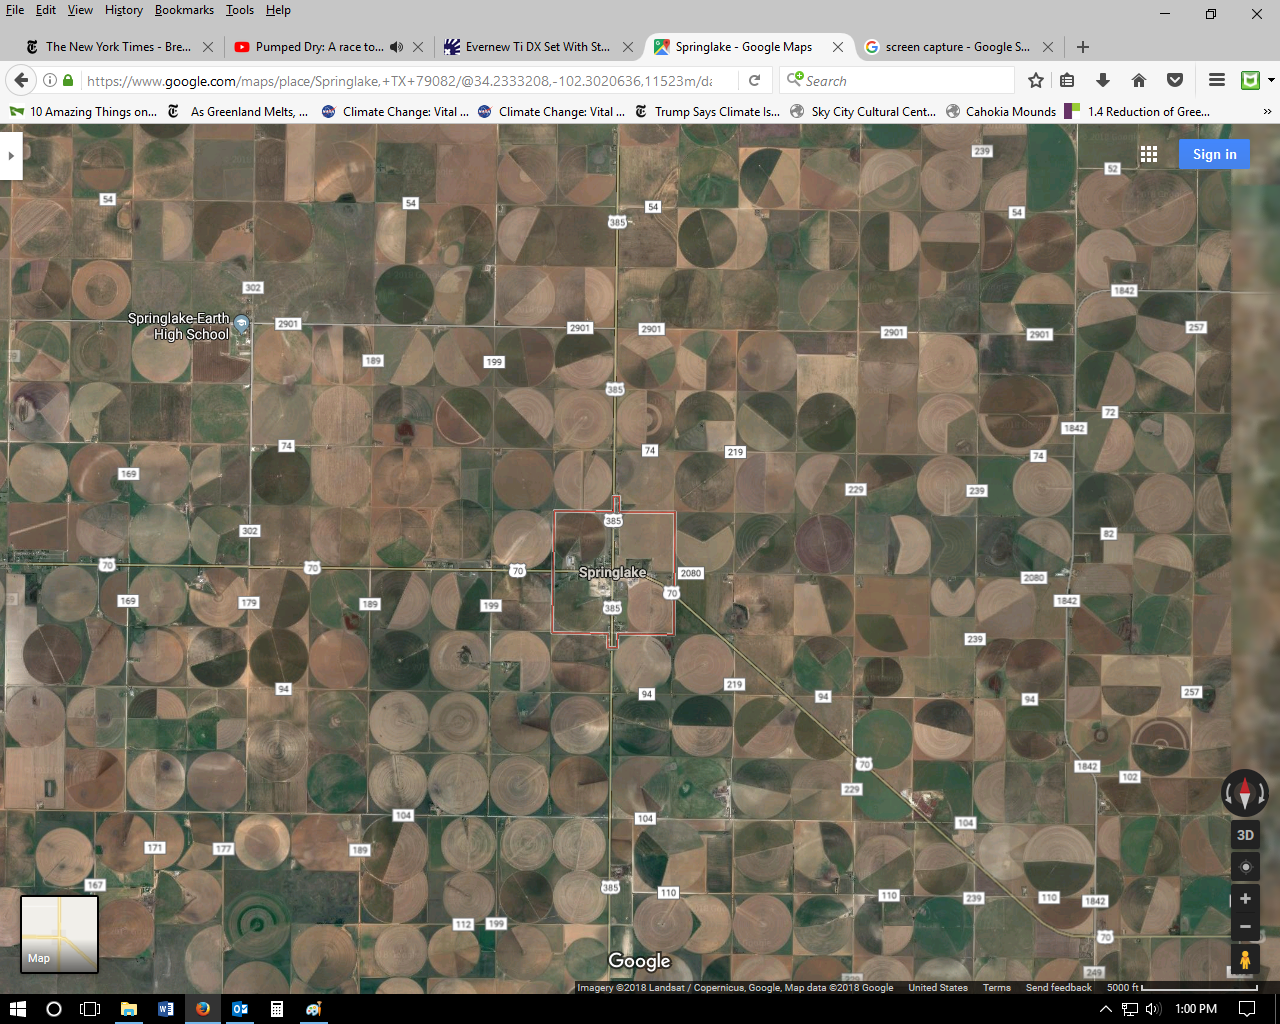Image resolution: width=1280 pixels, height=1024 pixels.
Task: Reload the current Google Maps page
Action: pos(755,80)
